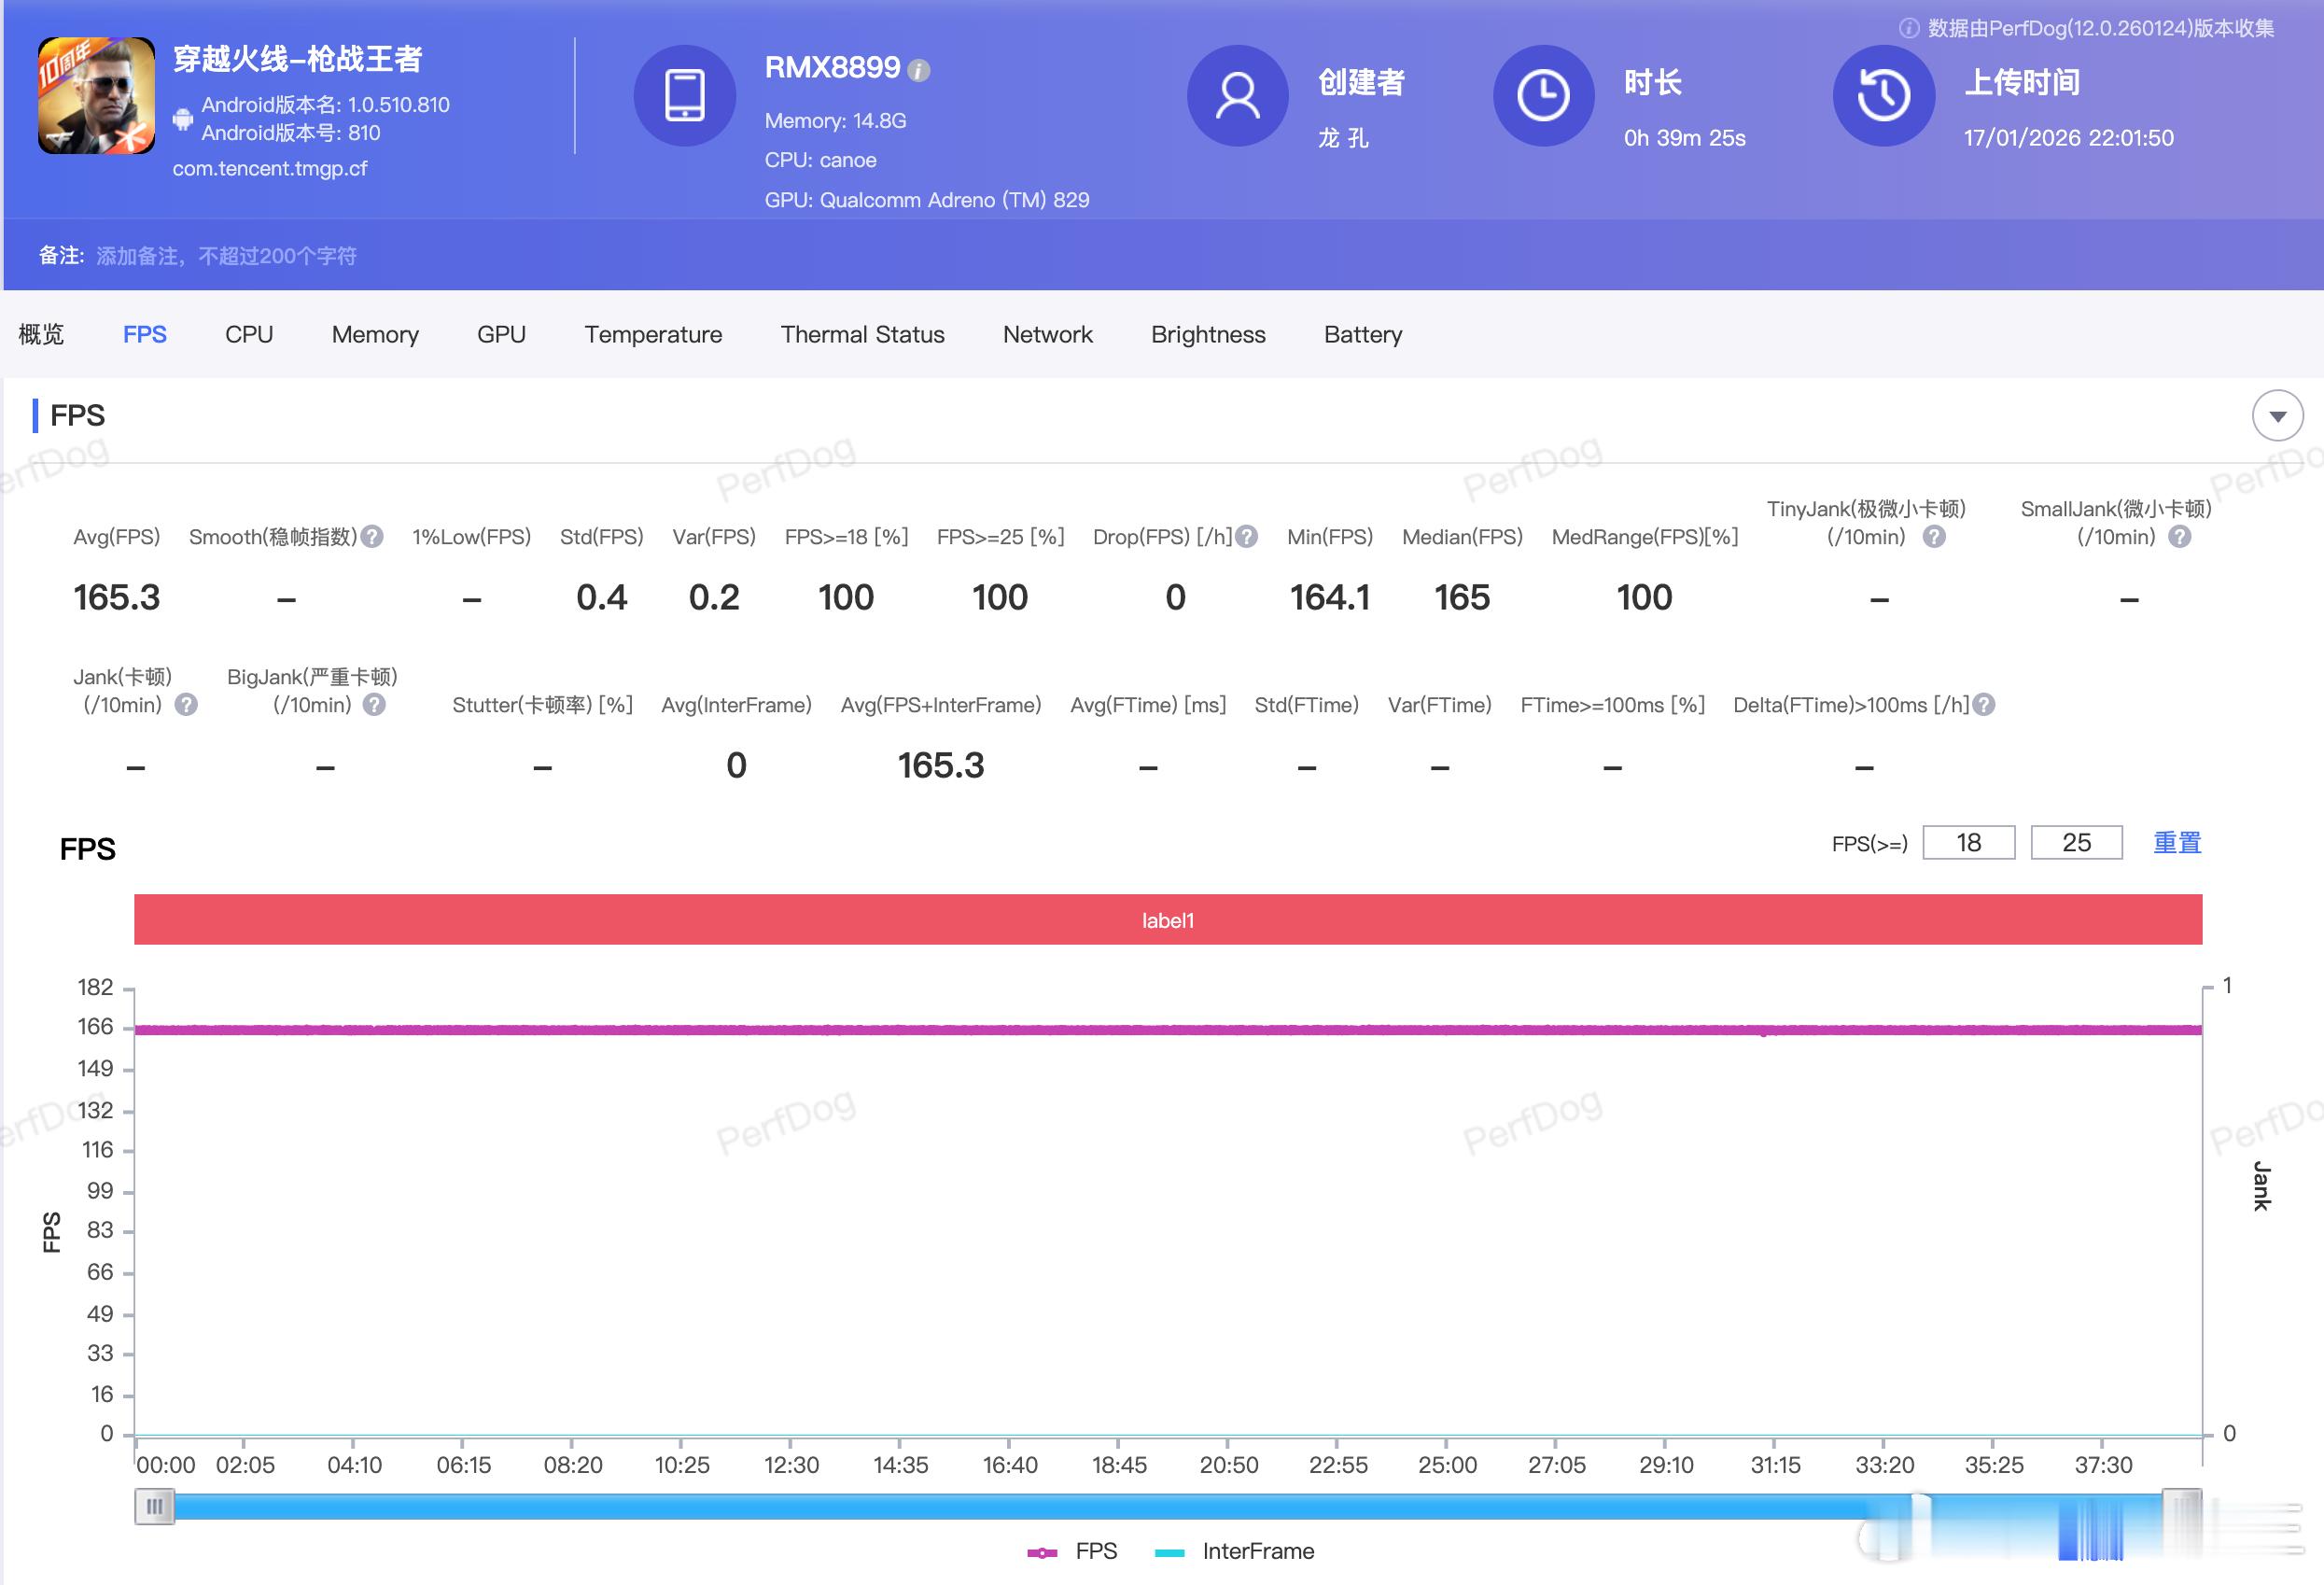Collapse the FPS section with arrow button
This screenshot has height=1585, width=2324.
tap(2277, 416)
